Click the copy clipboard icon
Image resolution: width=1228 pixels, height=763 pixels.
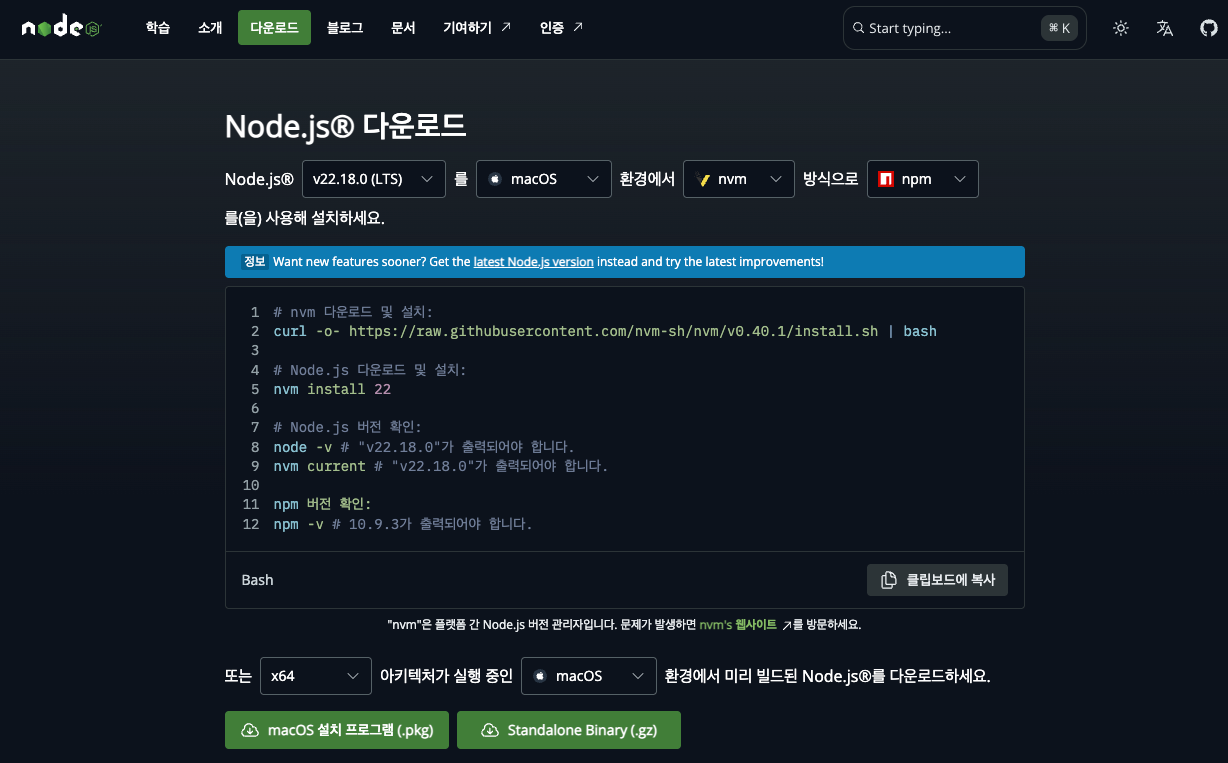tap(888, 580)
